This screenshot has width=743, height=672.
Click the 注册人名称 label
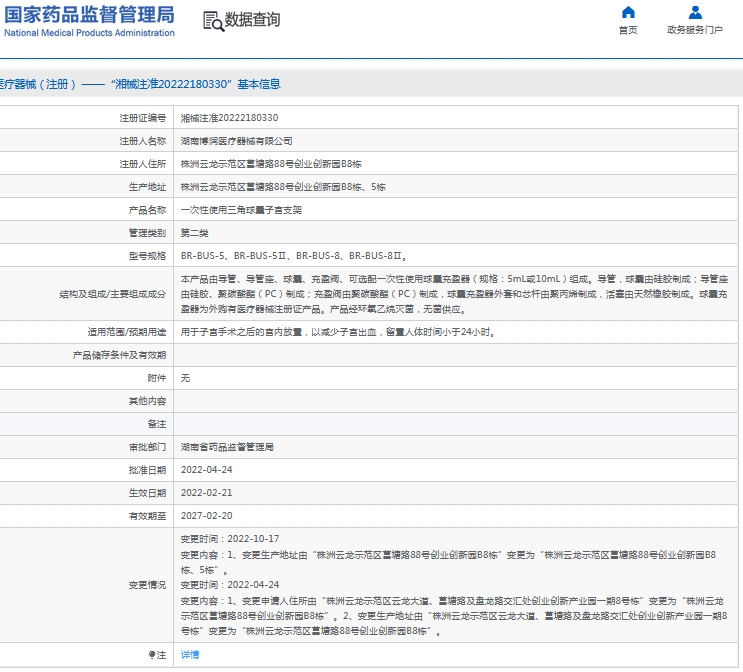tap(143, 141)
